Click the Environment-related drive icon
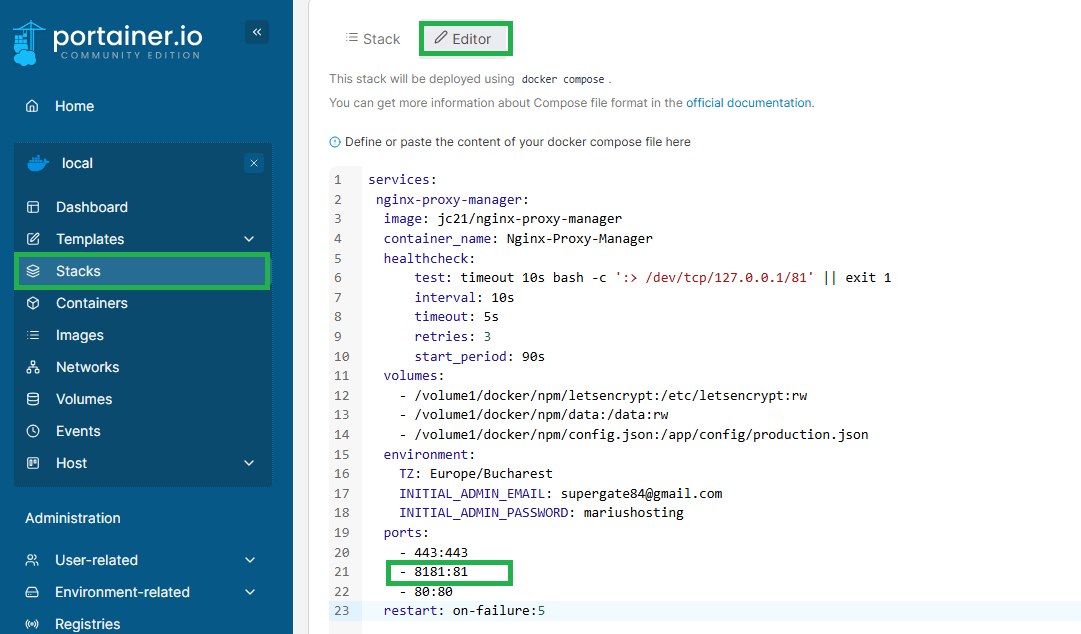This screenshot has height=634, width=1081. [32, 592]
